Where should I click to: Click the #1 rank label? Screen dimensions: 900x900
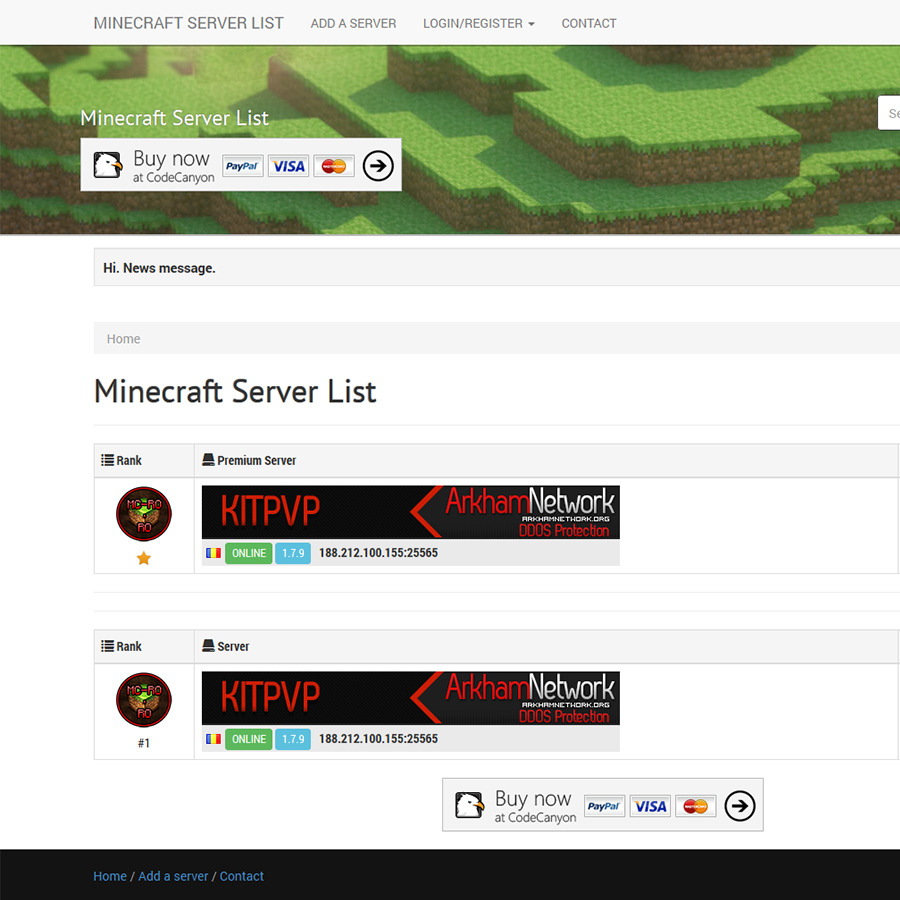pyautogui.click(x=143, y=743)
